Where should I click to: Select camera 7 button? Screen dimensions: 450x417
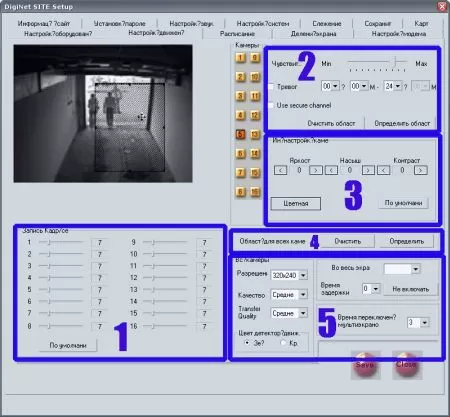click(240, 173)
